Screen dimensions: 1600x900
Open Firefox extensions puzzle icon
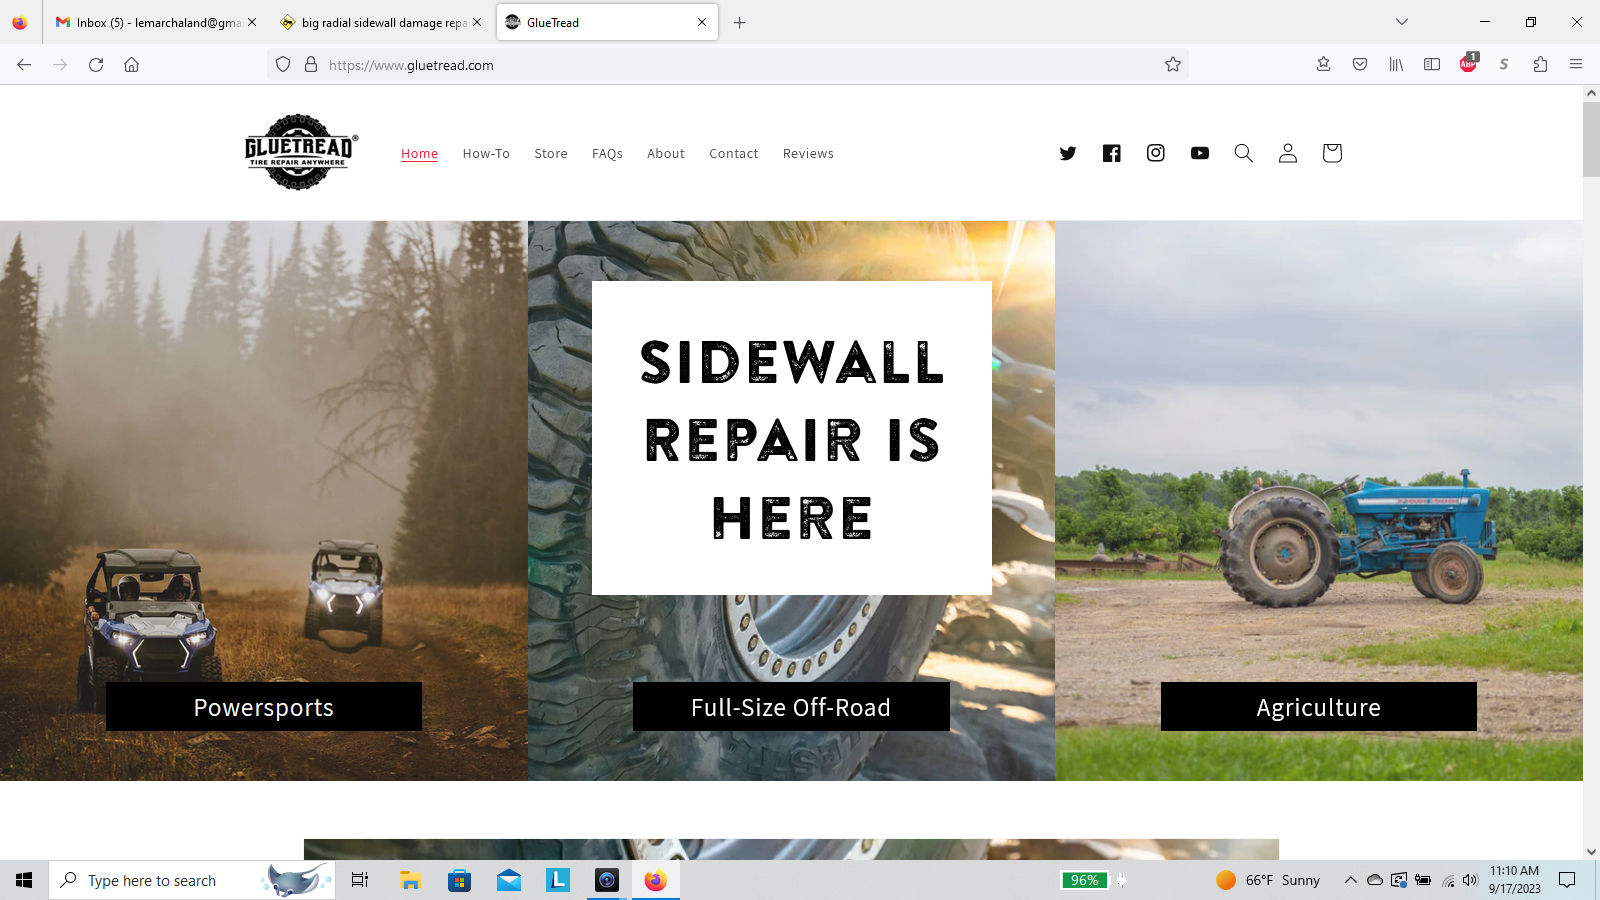(x=1540, y=65)
